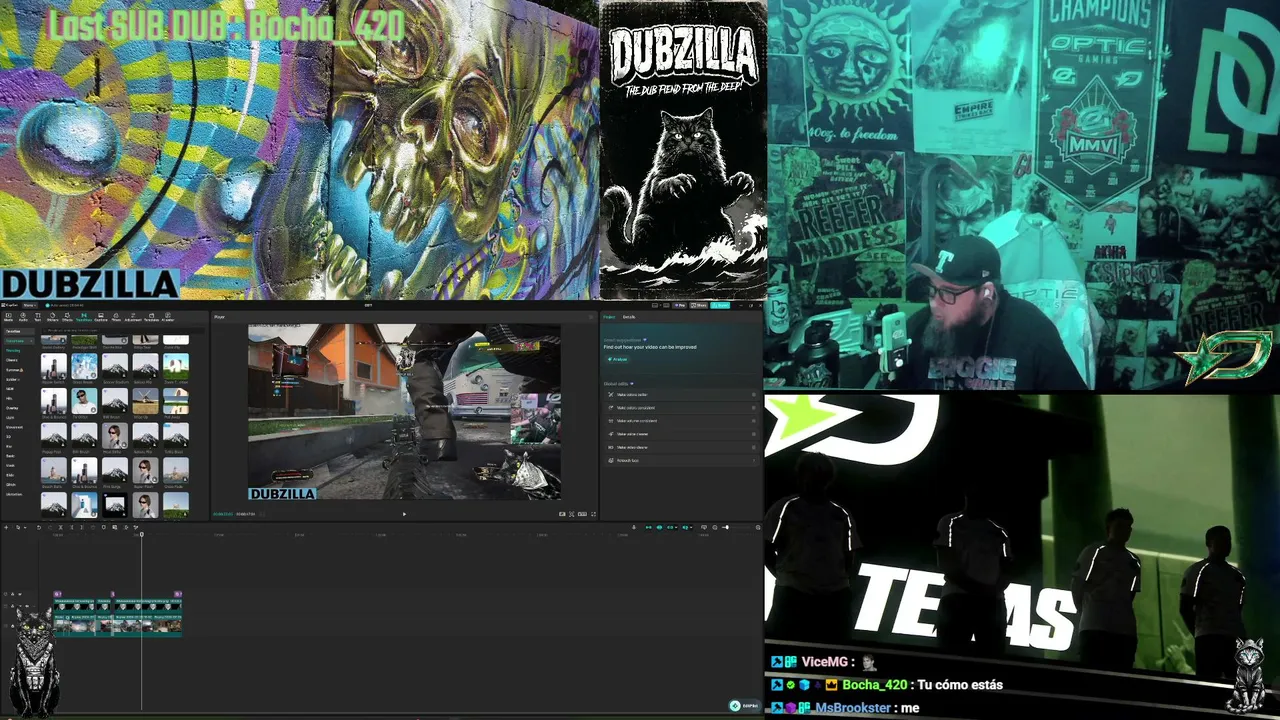The width and height of the screenshot is (1280, 720).
Task: Toggle the main track magnet in timeline
Action: [648, 527]
